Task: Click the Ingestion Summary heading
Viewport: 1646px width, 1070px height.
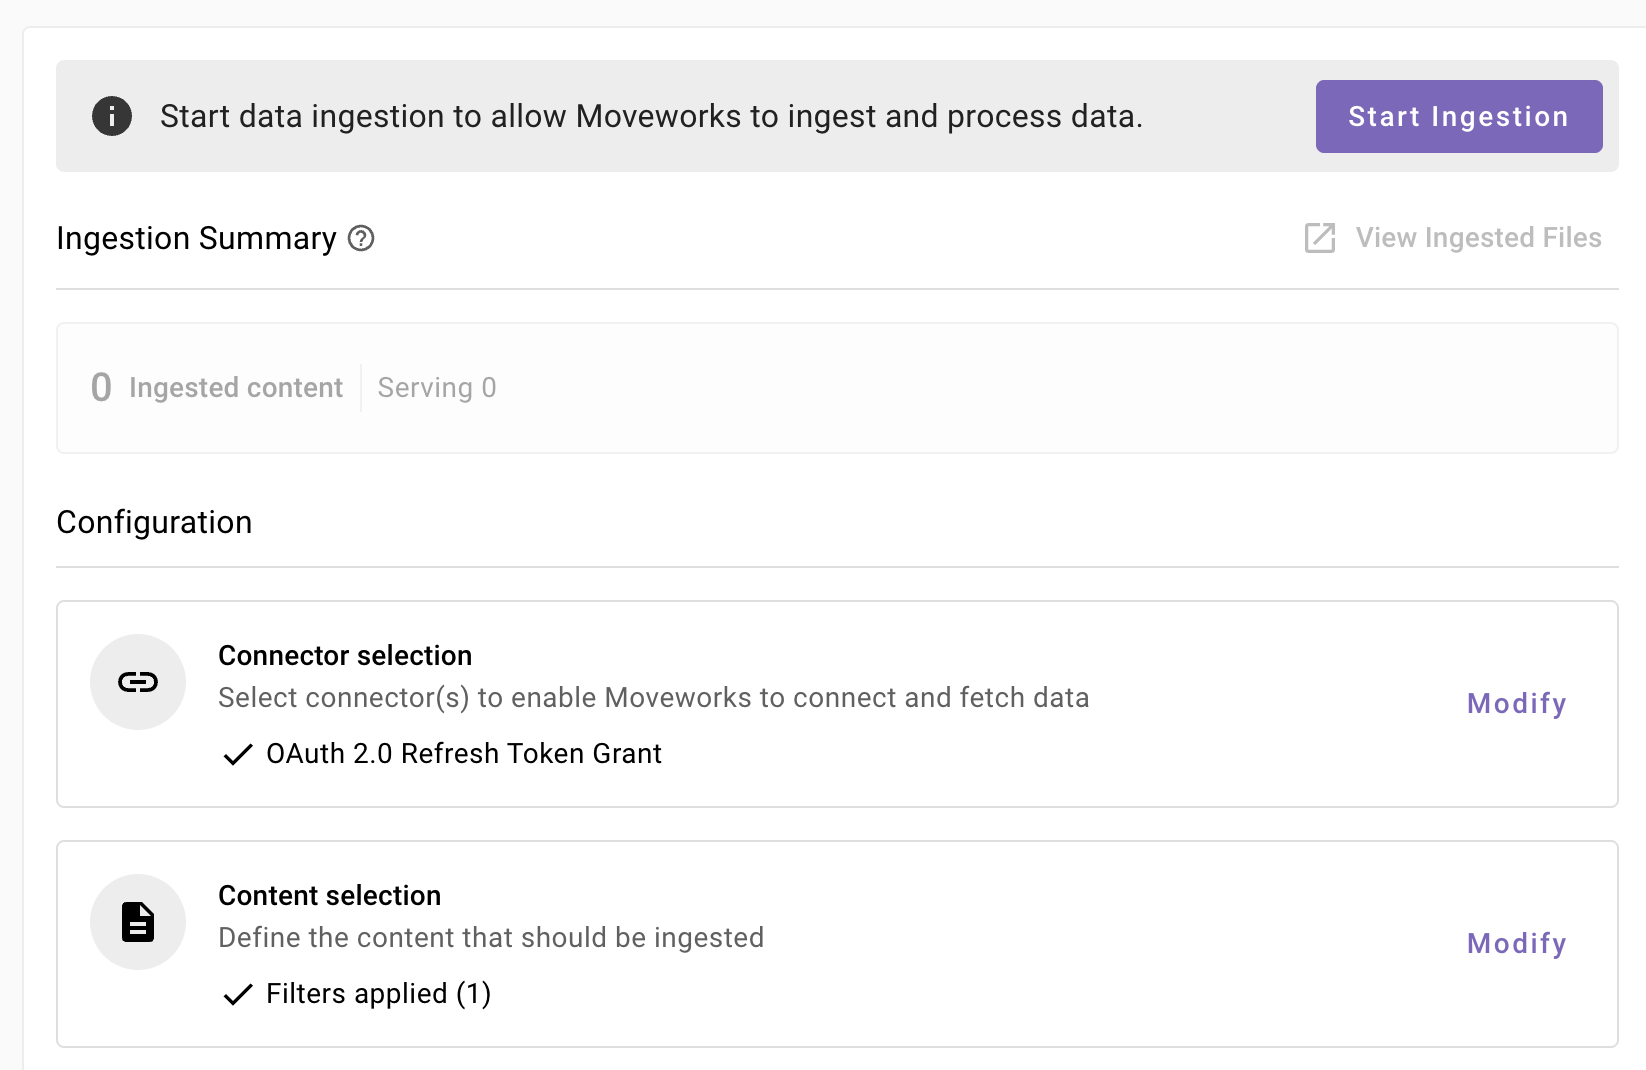Action: click(196, 239)
